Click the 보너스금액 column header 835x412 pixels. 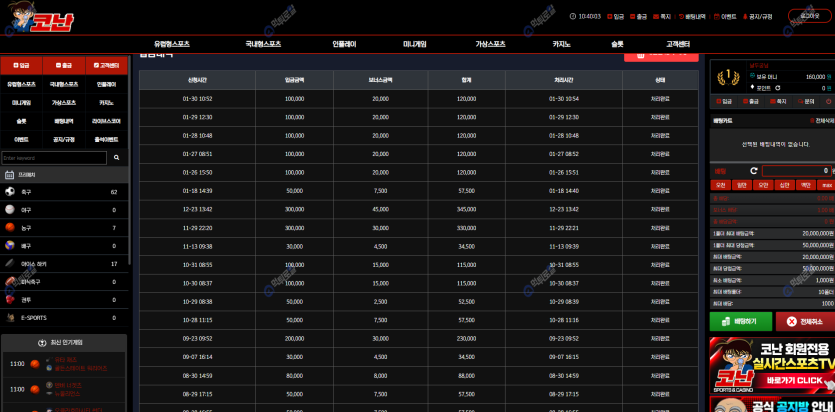380,80
